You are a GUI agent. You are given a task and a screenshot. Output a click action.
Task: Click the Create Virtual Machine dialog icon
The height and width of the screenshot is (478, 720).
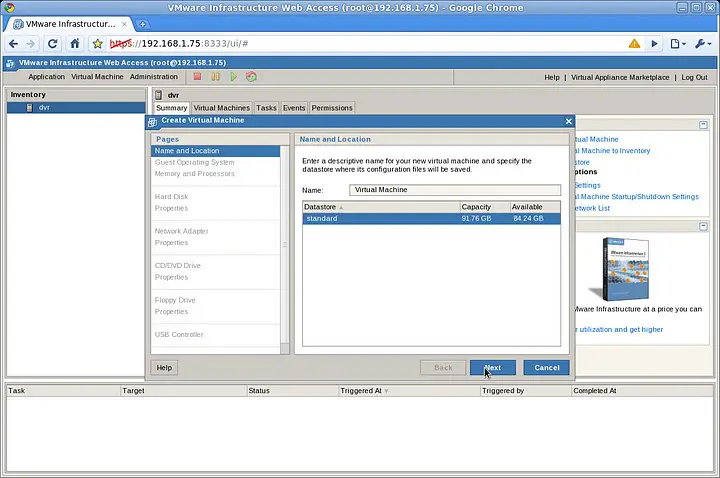[152, 122]
